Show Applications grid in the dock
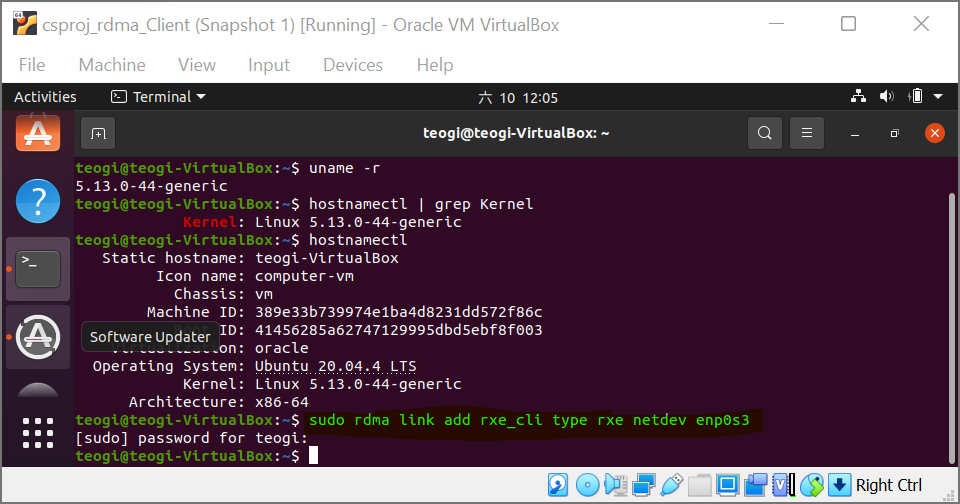Image resolution: width=960 pixels, height=504 pixels. point(38,433)
